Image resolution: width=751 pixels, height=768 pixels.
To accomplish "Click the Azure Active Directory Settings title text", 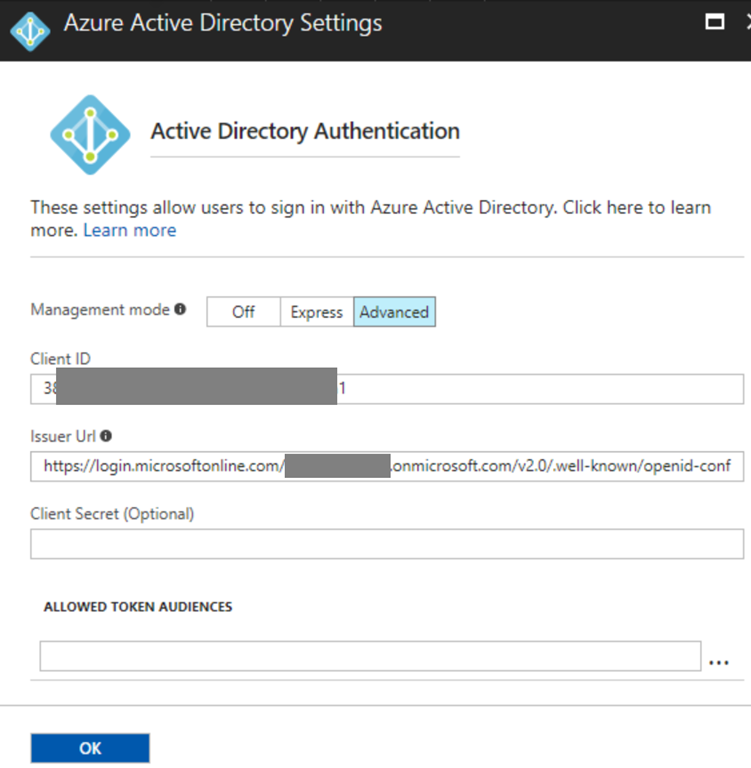I will 223,24.
